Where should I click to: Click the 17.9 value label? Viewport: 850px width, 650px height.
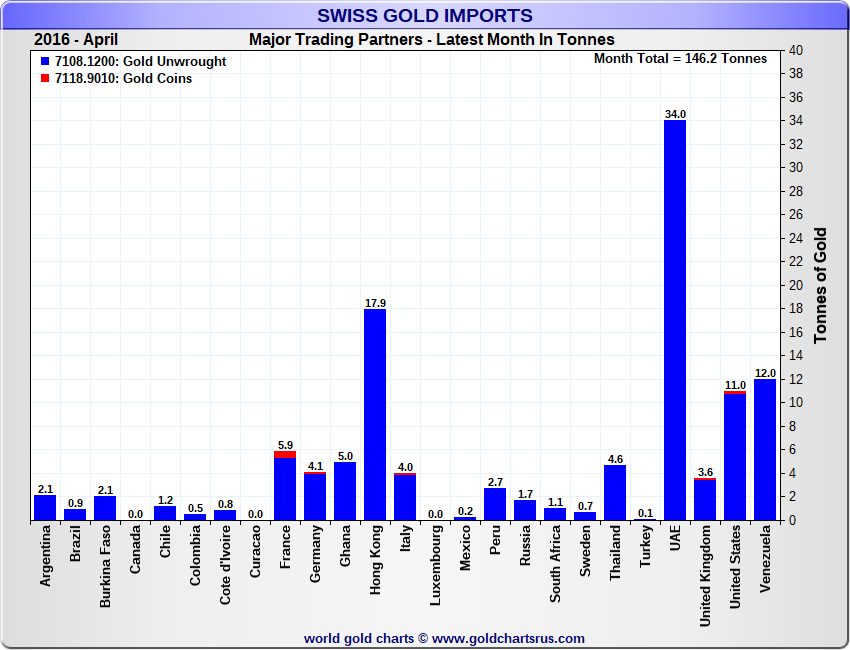[375, 303]
